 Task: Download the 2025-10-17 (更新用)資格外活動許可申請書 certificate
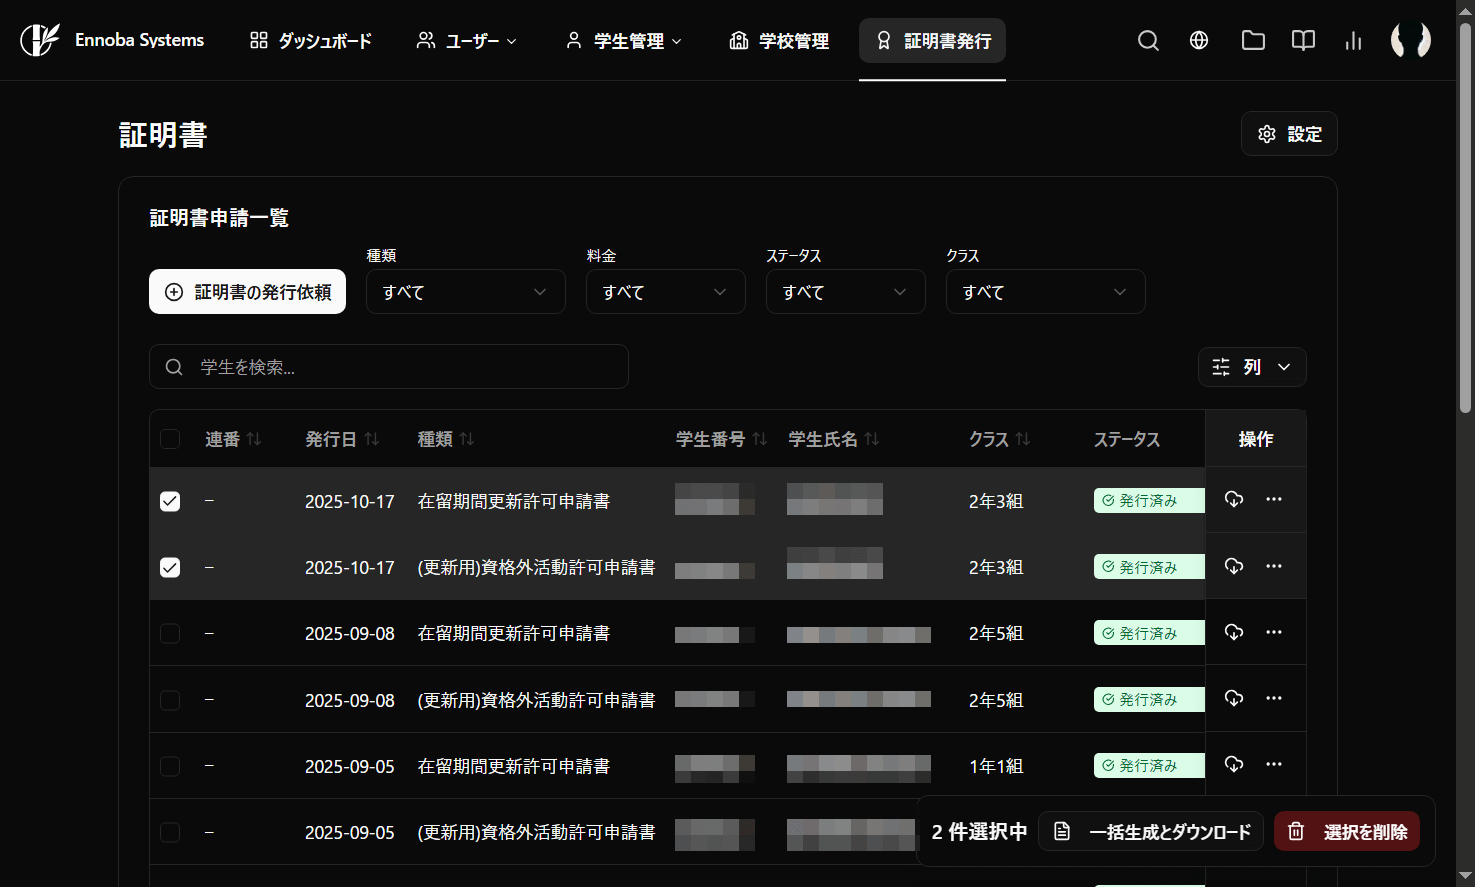click(1234, 566)
